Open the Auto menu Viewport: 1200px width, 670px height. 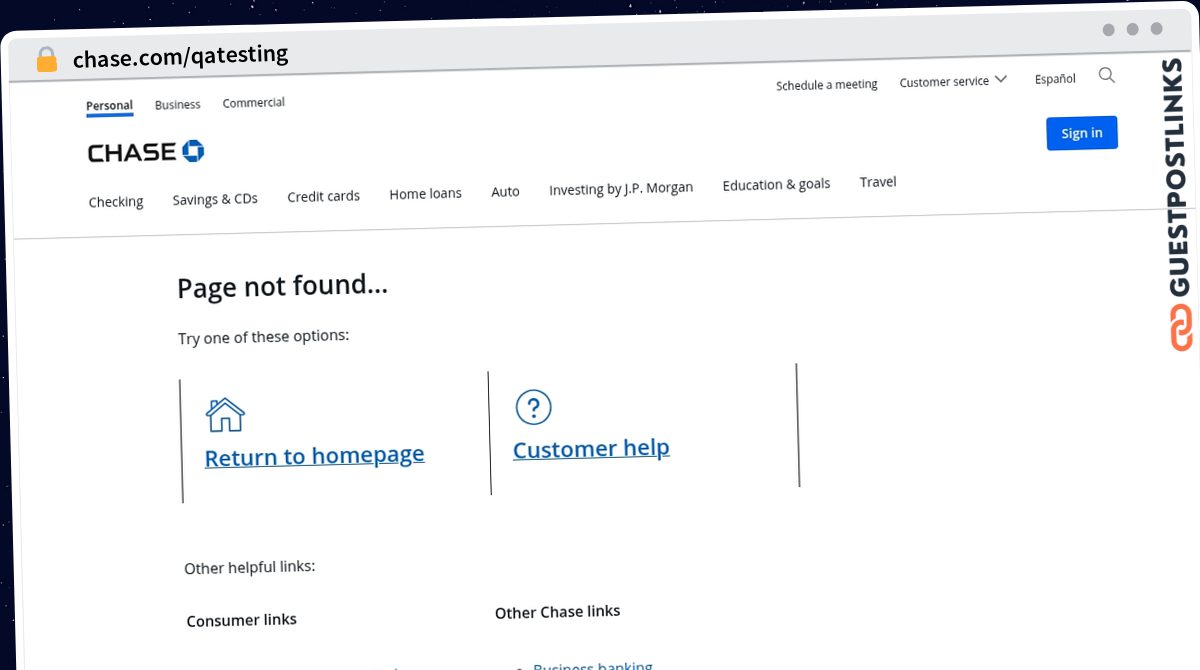click(x=505, y=191)
